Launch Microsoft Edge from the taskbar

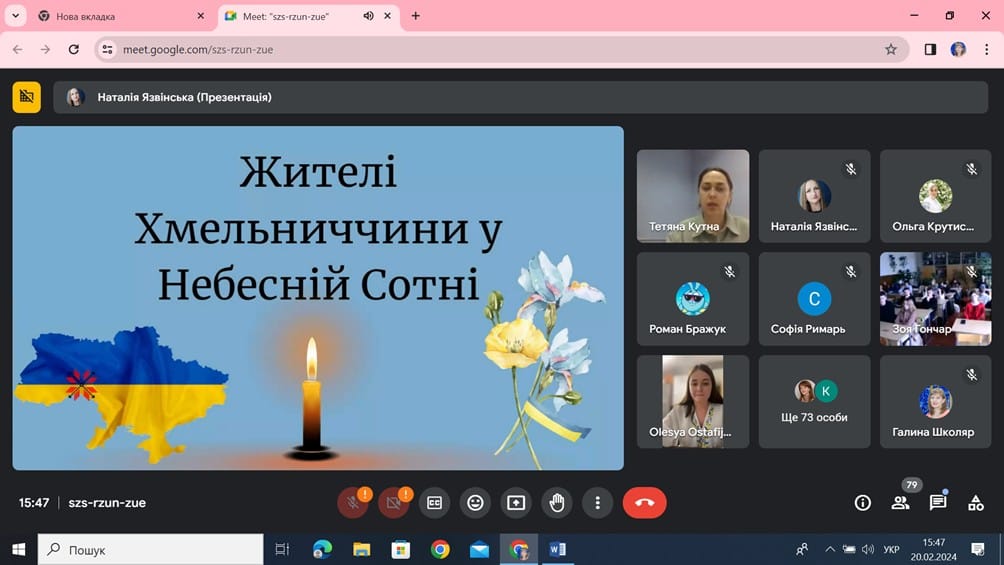pos(322,550)
